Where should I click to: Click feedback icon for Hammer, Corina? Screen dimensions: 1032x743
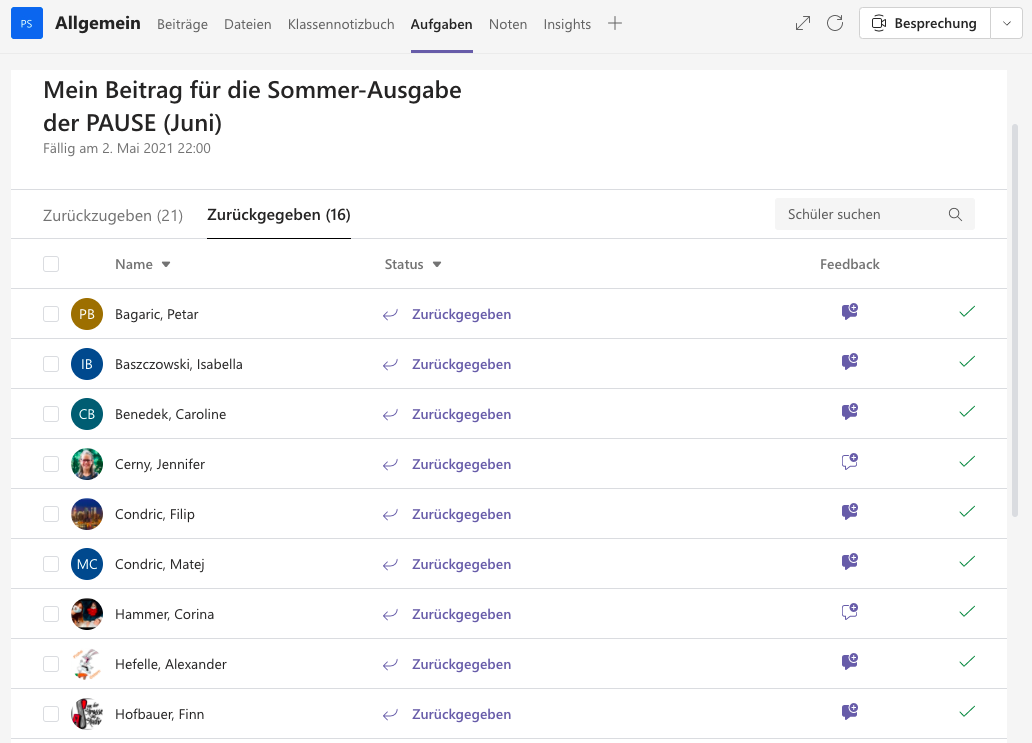pyautogui.click(x=850, y=612)
